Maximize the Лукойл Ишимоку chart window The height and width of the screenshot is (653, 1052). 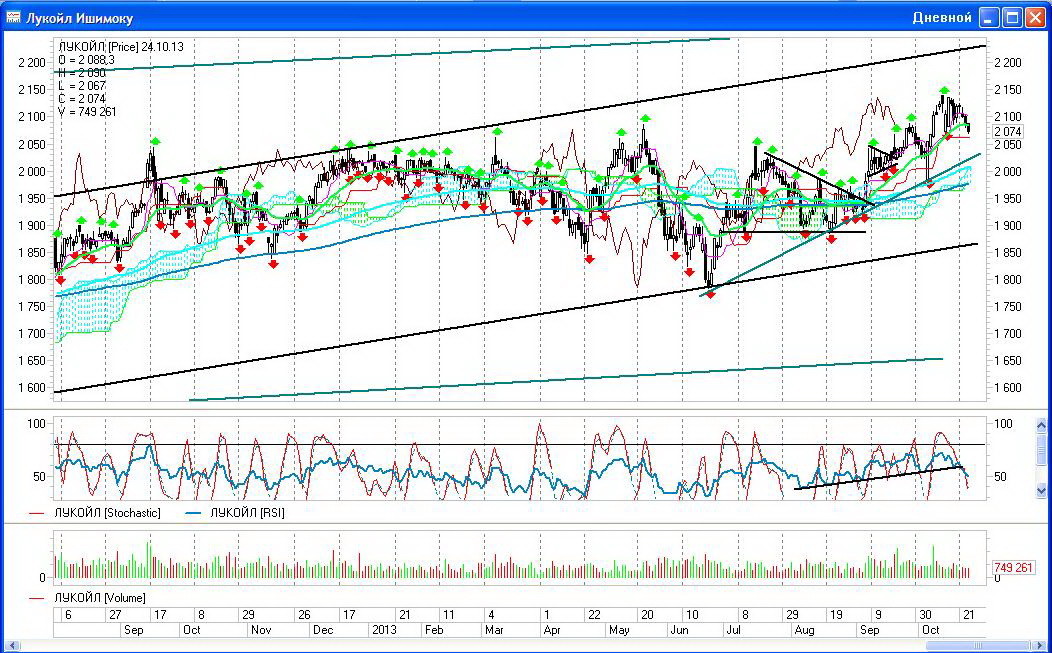click(x=1011, y=18)
